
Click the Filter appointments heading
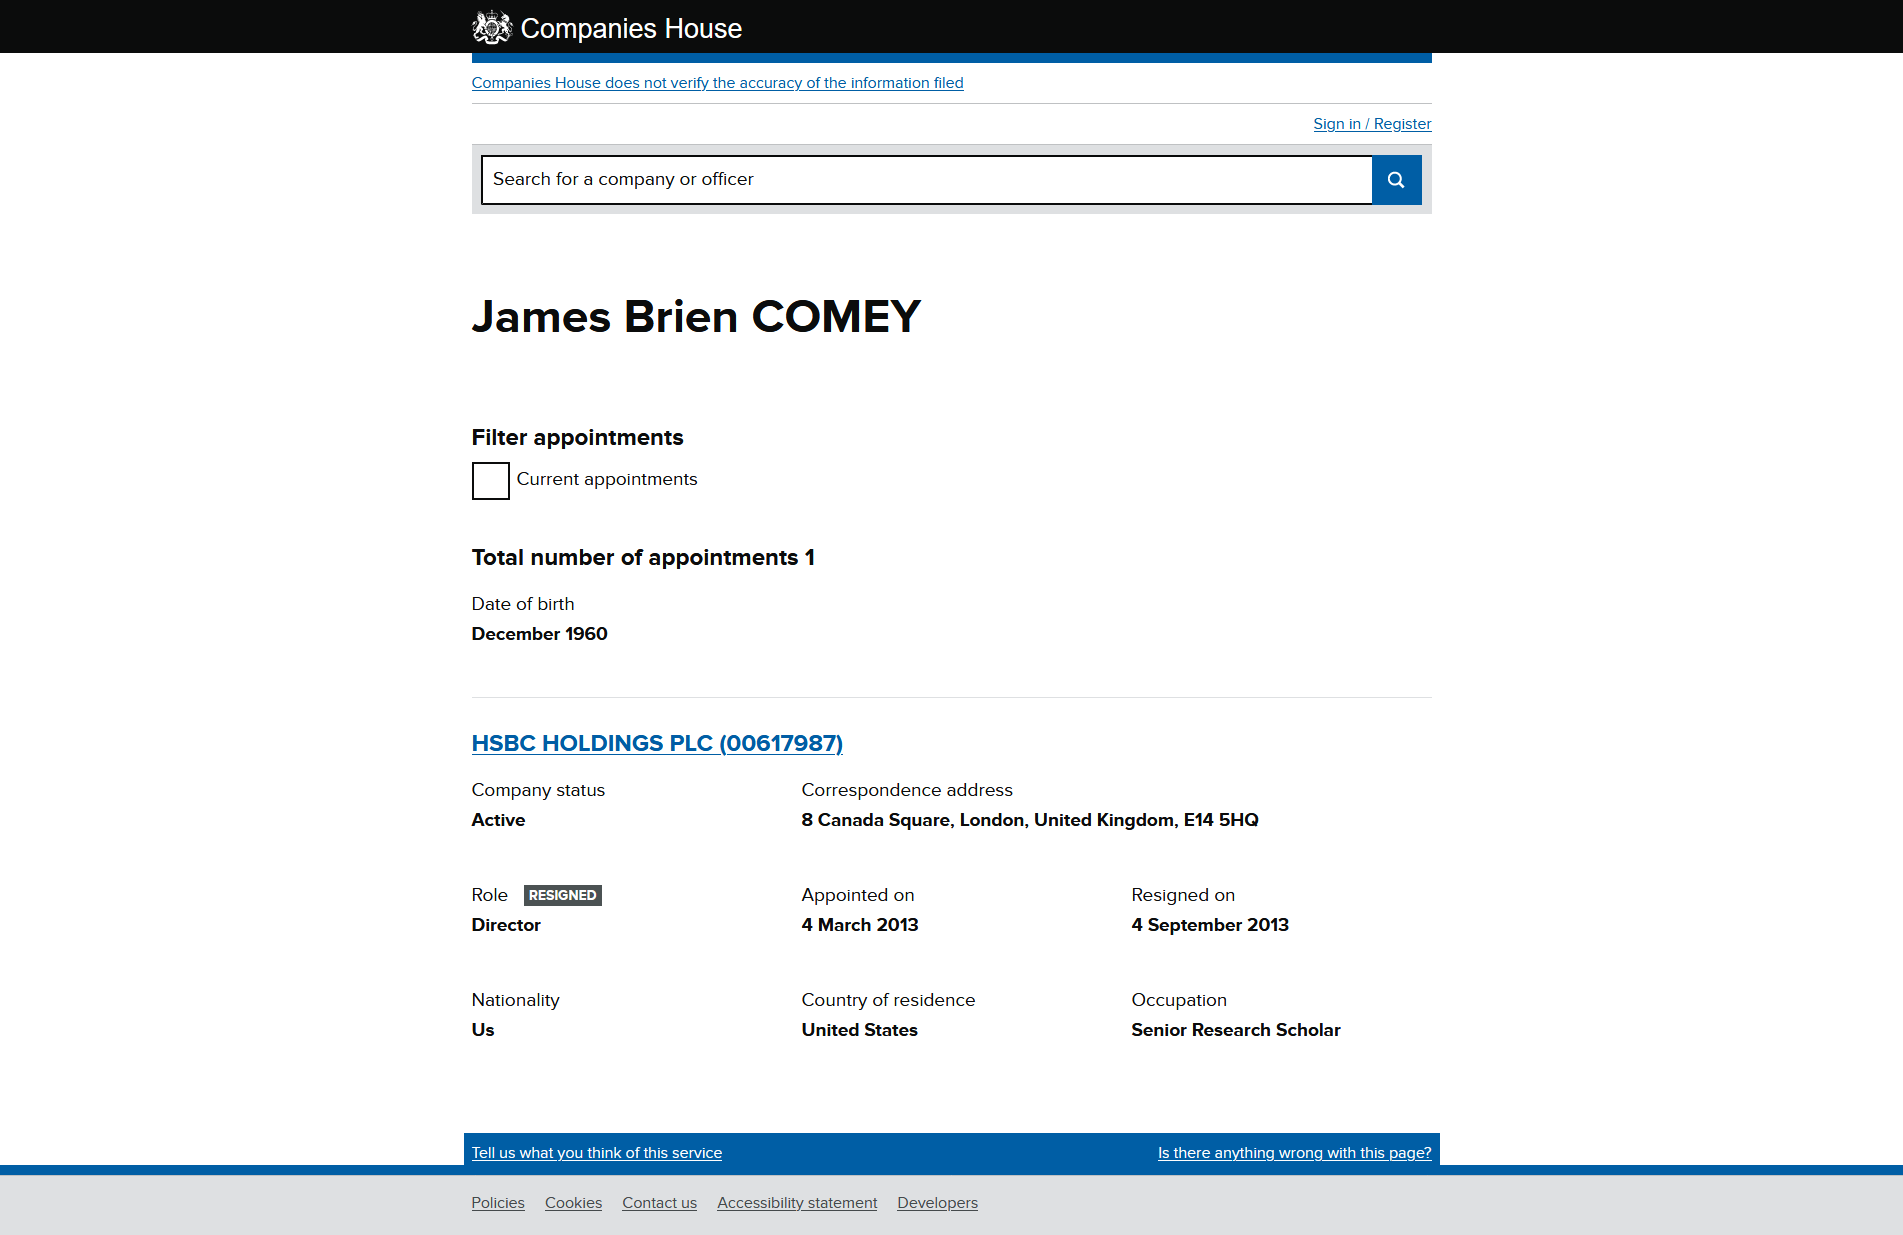(578, 438)
